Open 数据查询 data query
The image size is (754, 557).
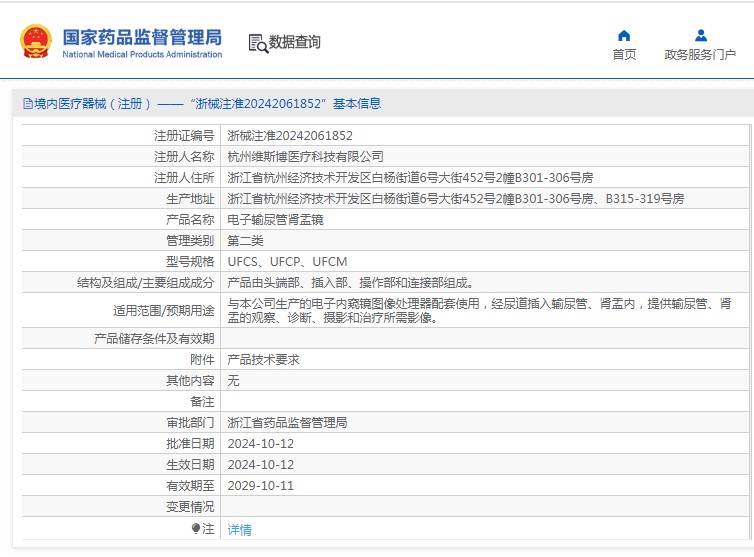click(294, 42)
